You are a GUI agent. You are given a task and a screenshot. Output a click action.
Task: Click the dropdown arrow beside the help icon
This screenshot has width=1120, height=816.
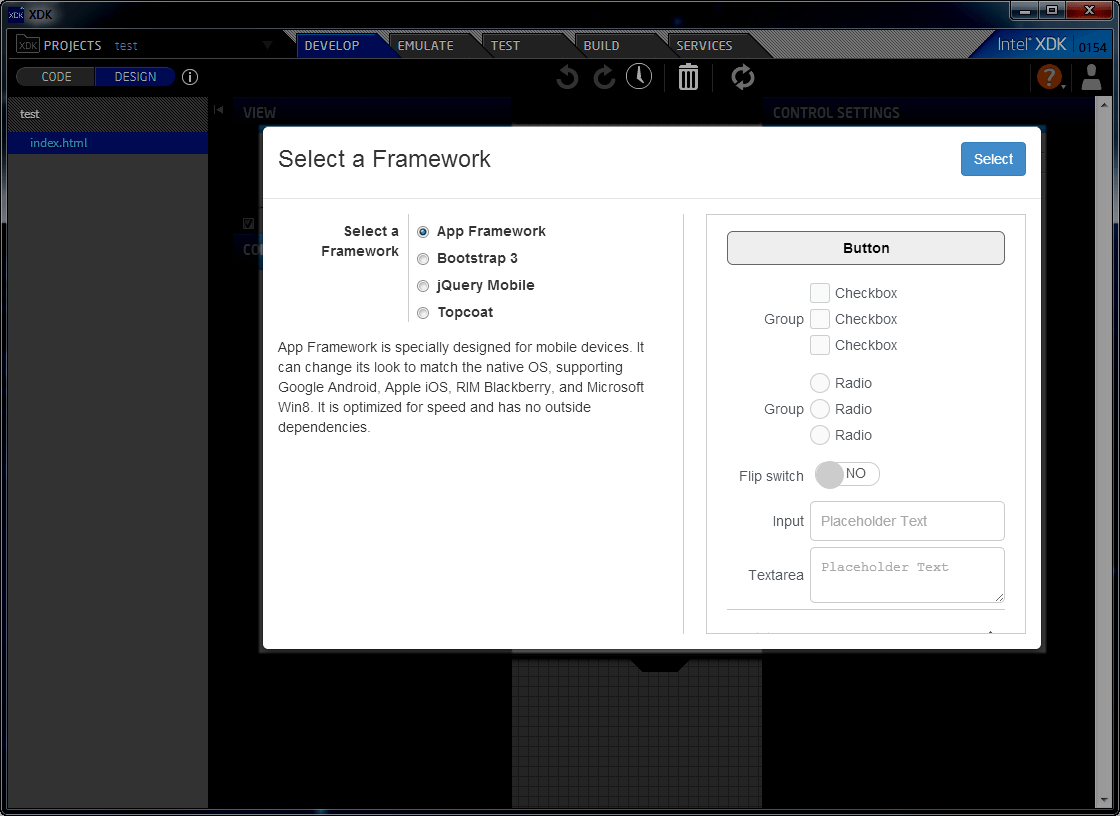(x=1066, y=85)
